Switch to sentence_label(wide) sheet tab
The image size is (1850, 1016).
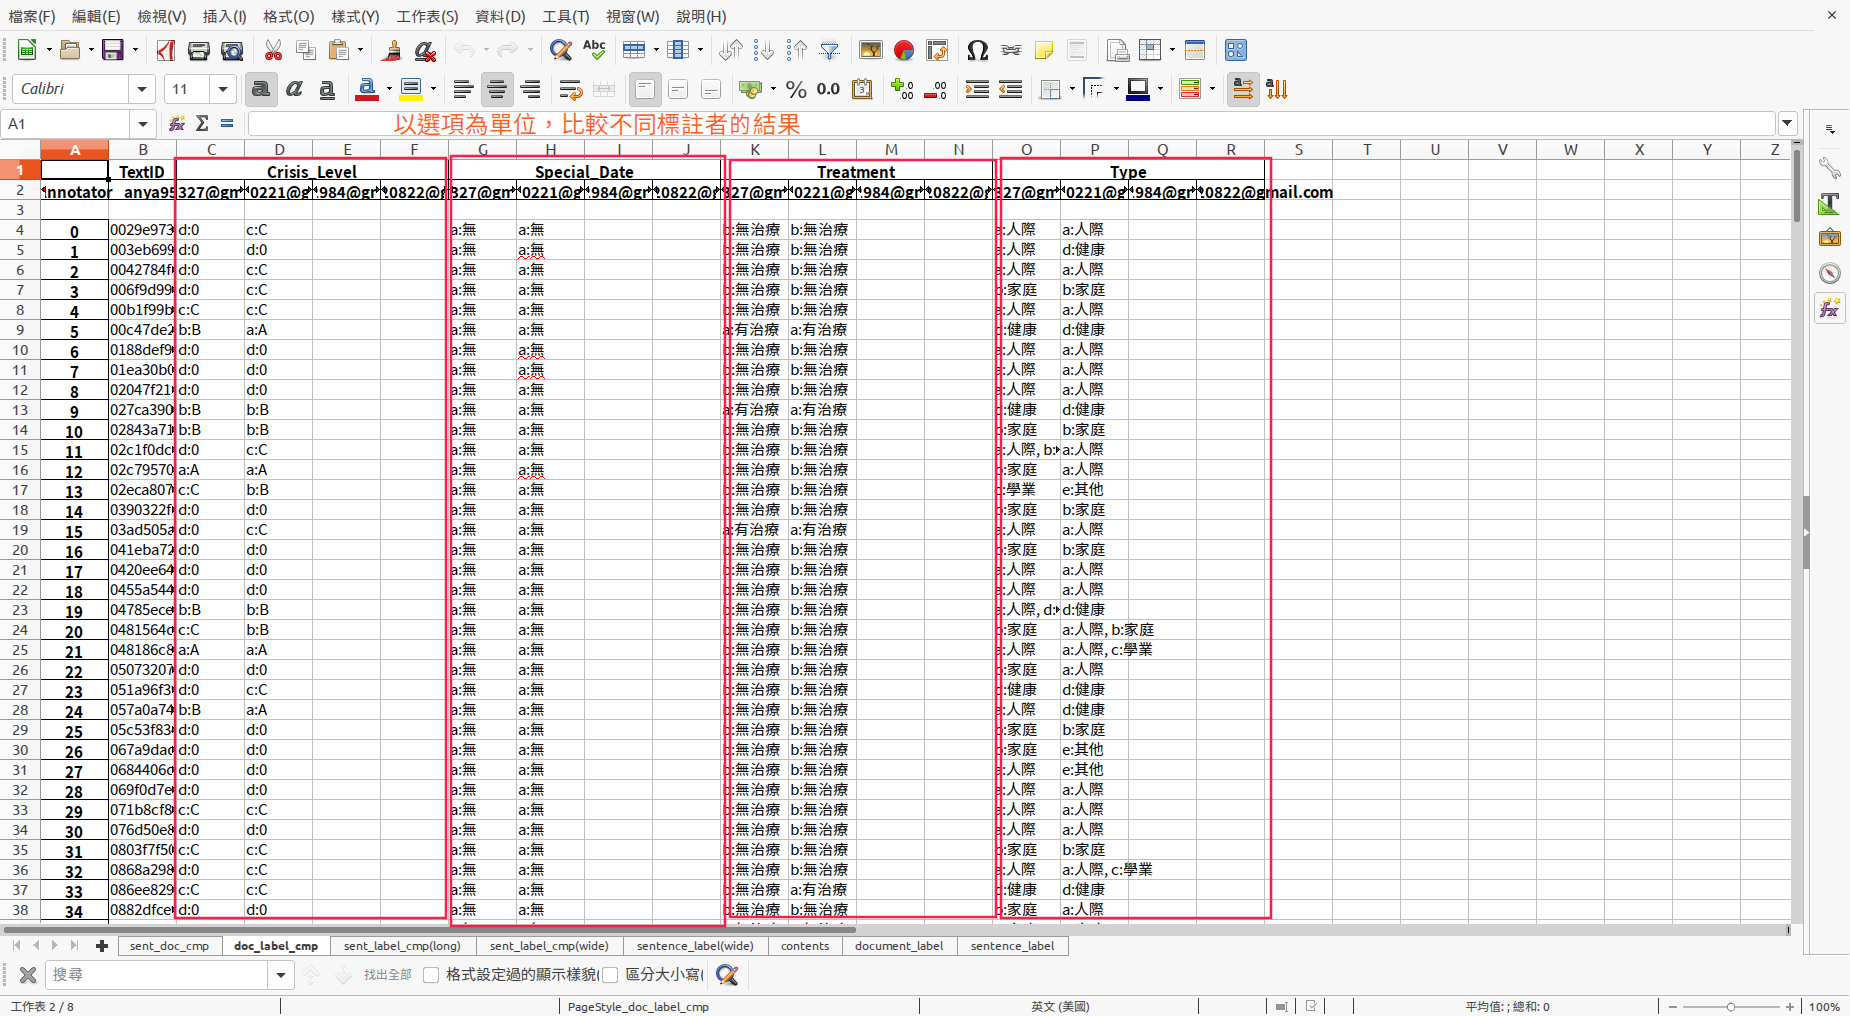coord(695,945)
